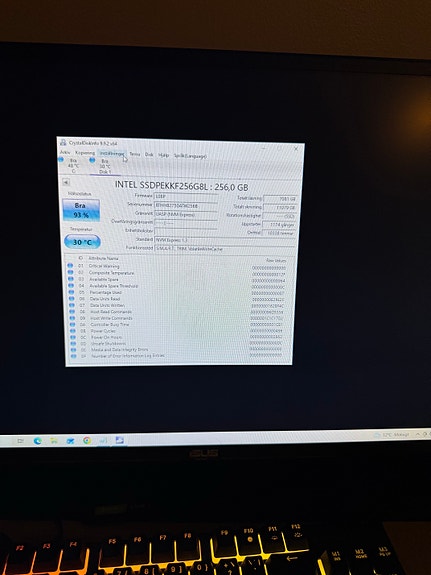Click the serial number value field
This screenshot has height=575, width=431.
pyautogui.click(x=186, y=206)
